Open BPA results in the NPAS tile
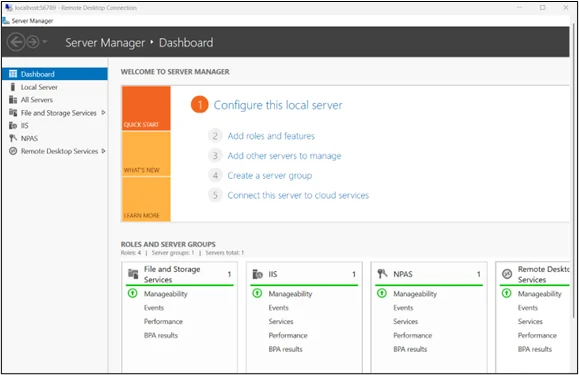The height and width of the screenshot is (375, 579). tap(410, 349)
